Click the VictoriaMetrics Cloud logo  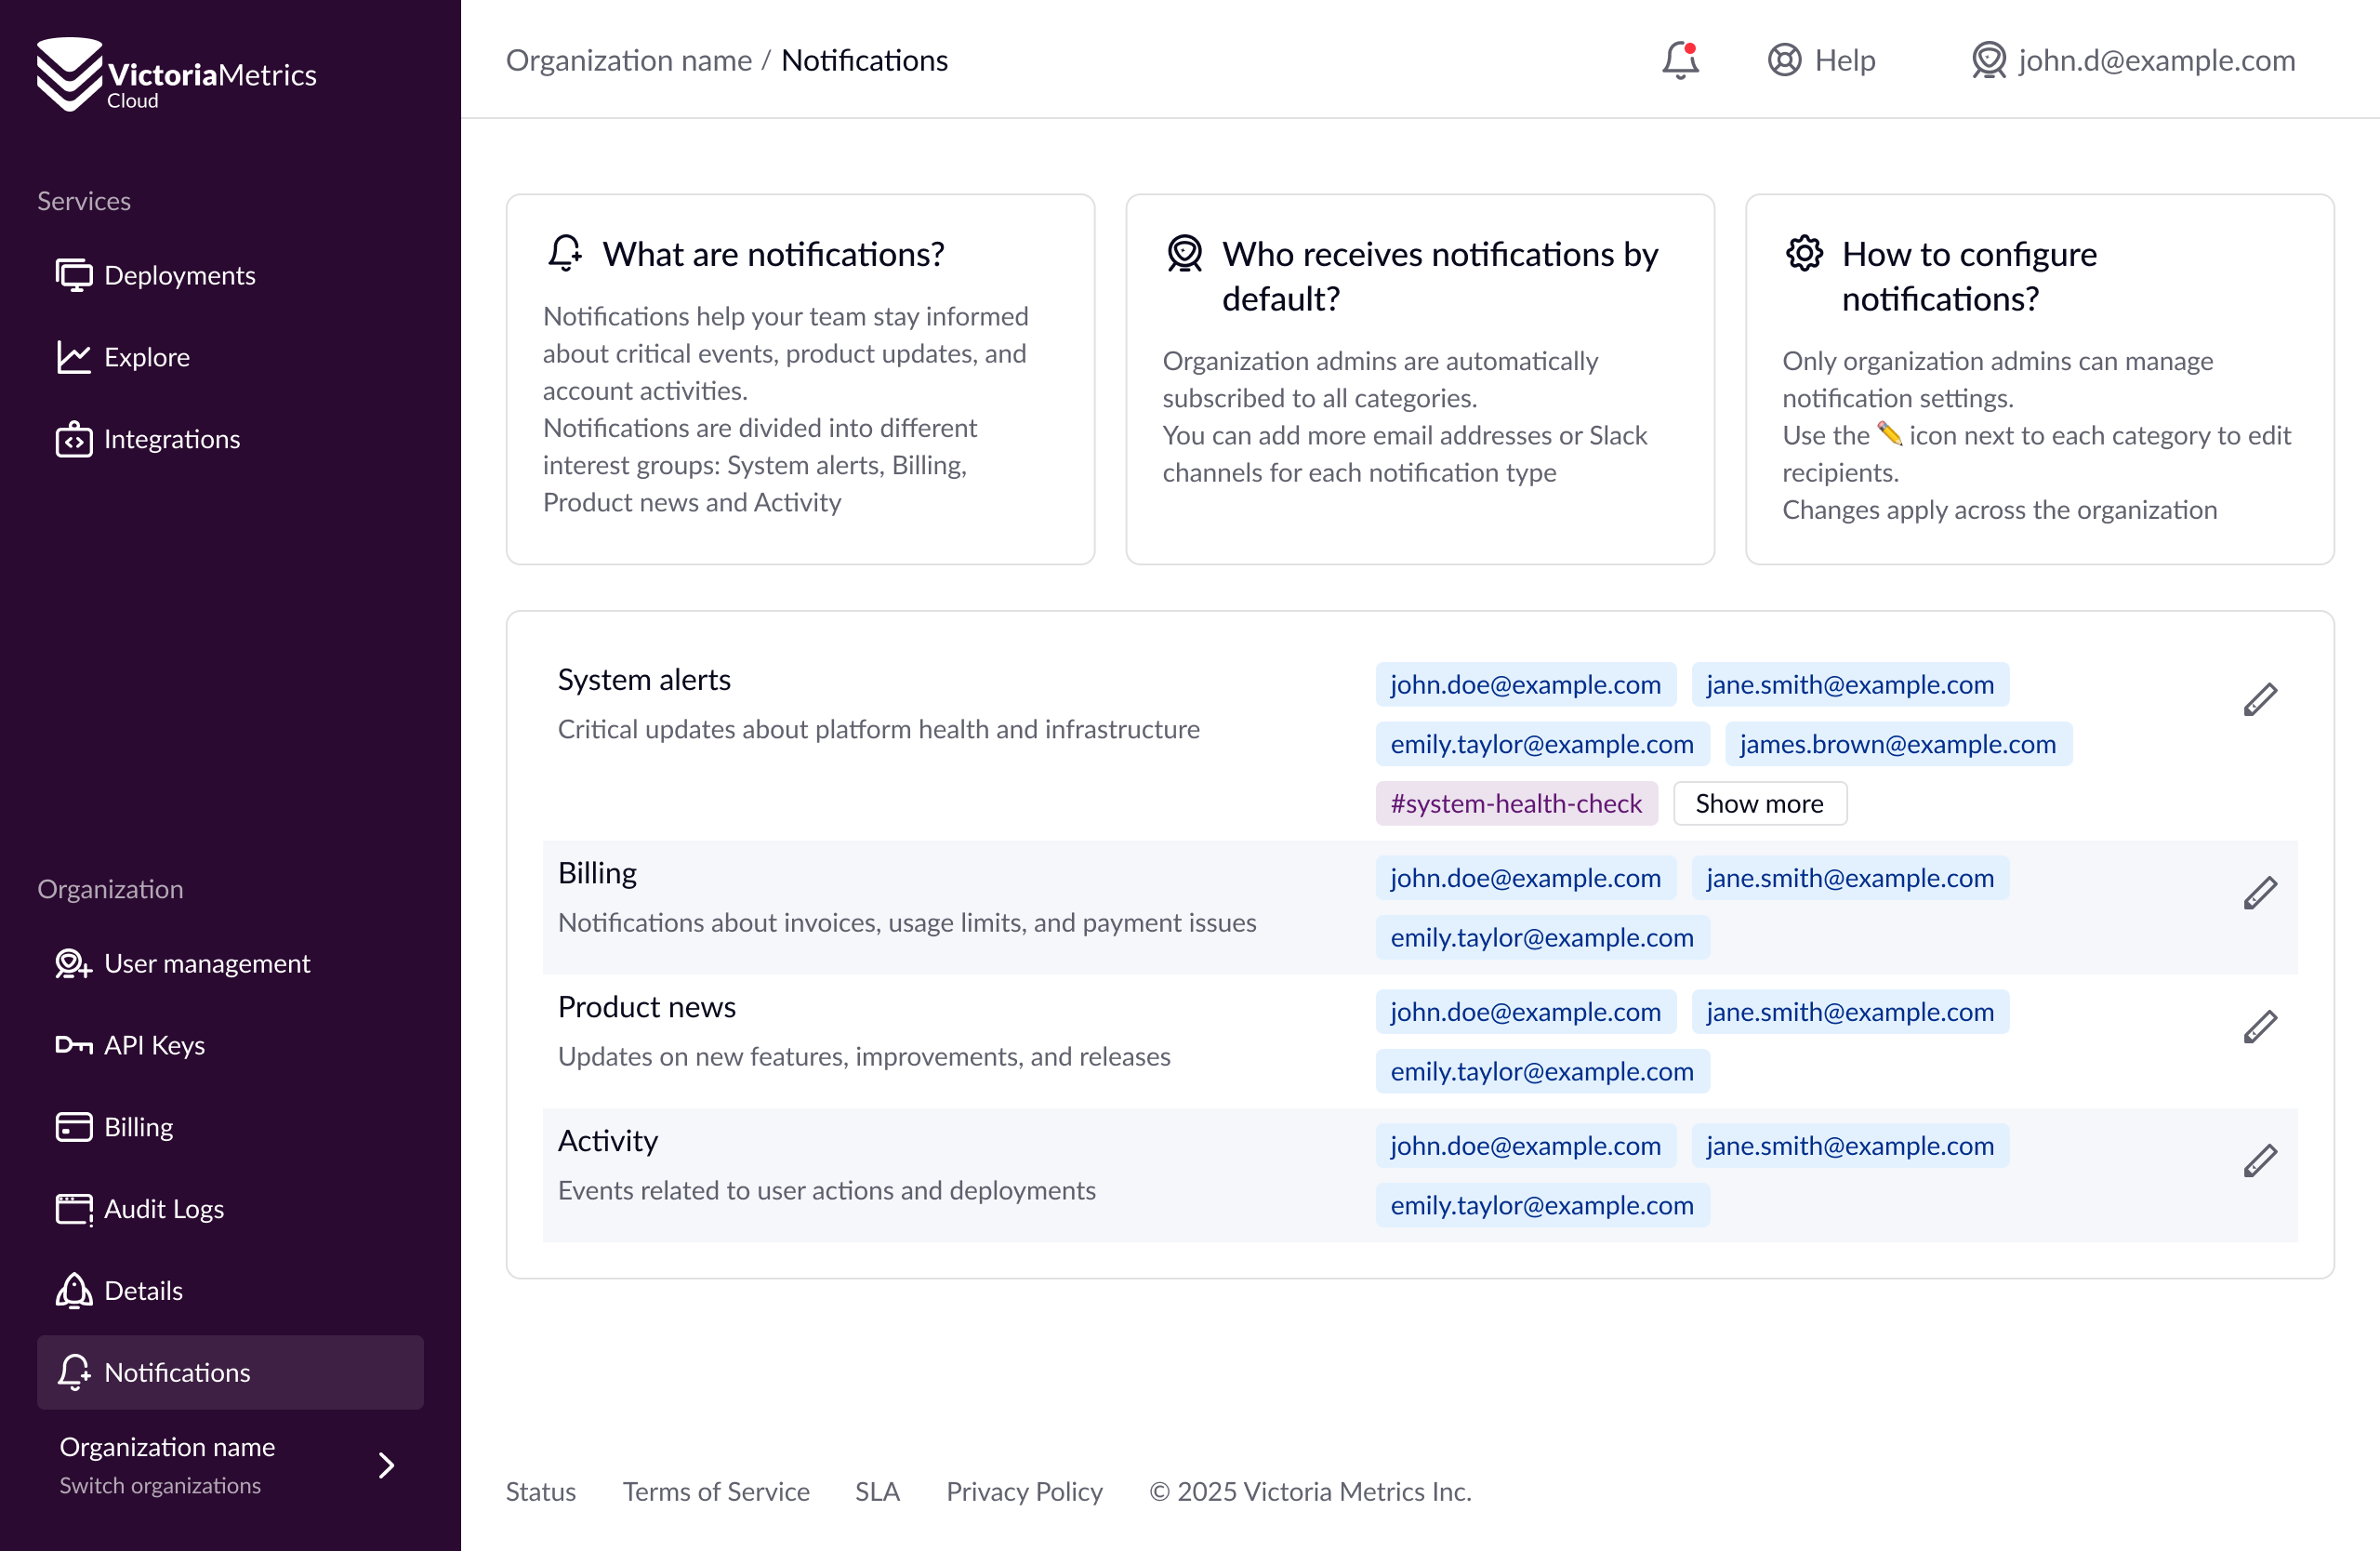[176, 75]
